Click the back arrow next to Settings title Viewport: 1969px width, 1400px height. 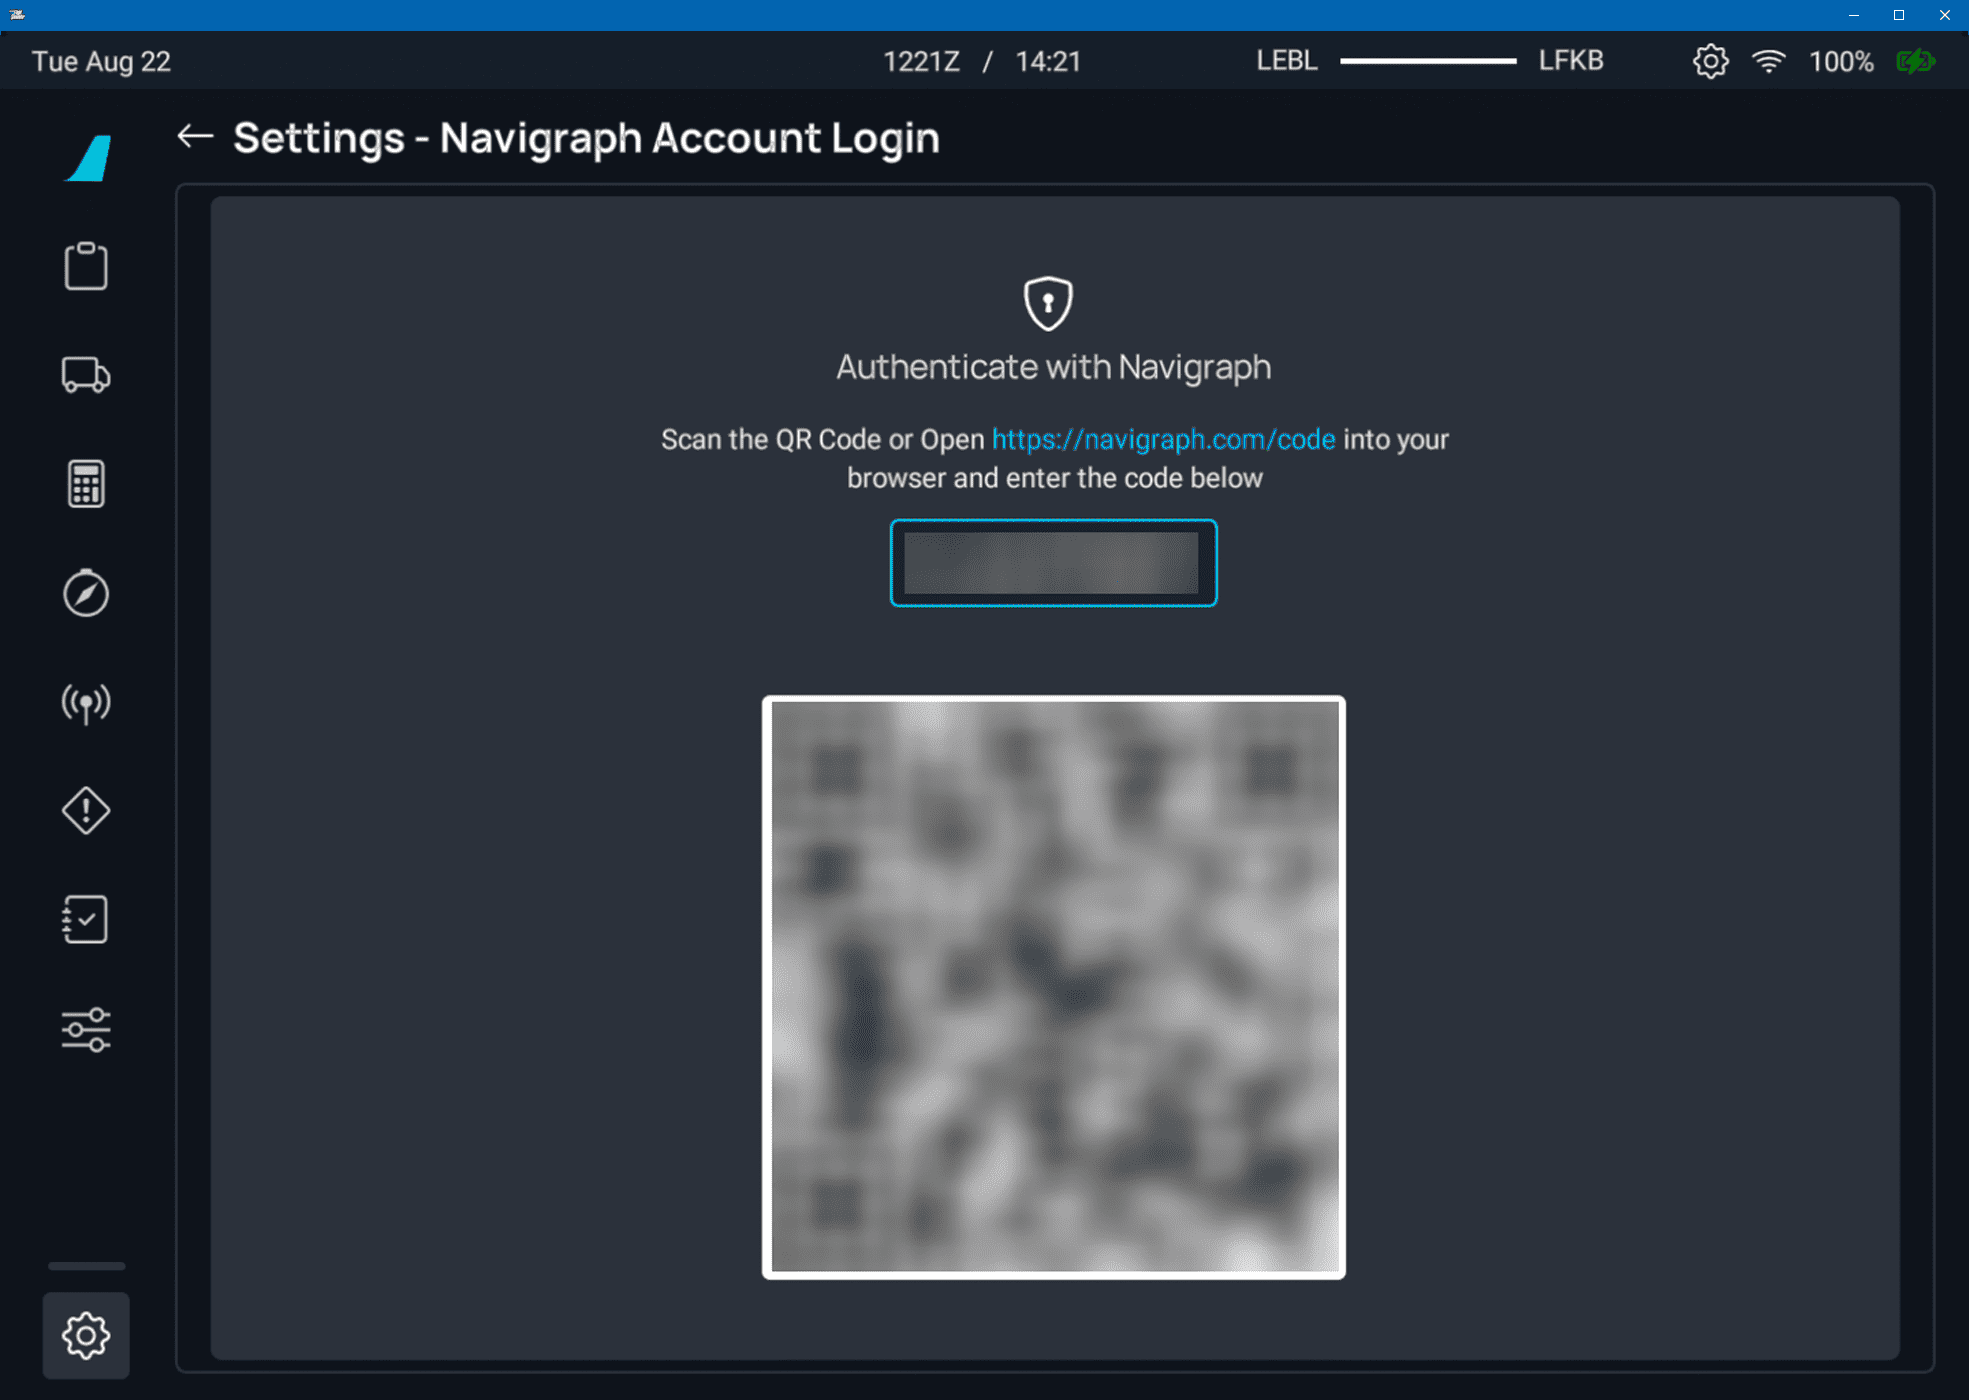pyautogui.click(x=195, y=136)
